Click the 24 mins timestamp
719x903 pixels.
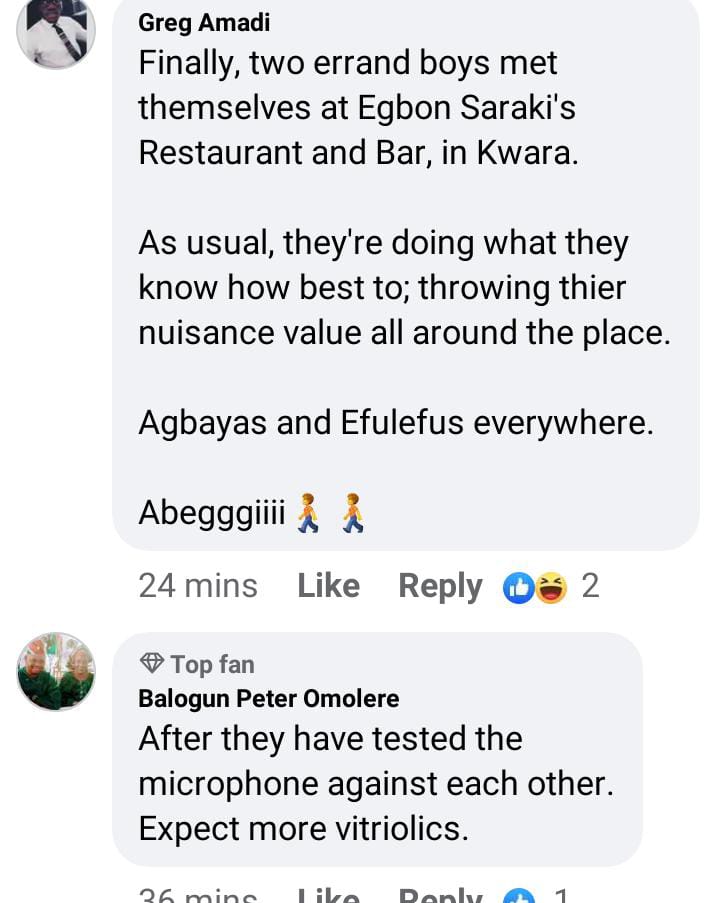click(x=198, y=586)
